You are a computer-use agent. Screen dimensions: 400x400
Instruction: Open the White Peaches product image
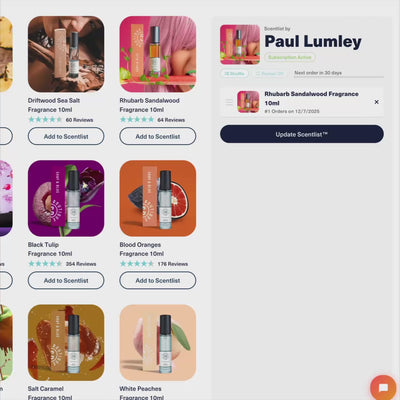pyautogui.click(x=158, y=342)
